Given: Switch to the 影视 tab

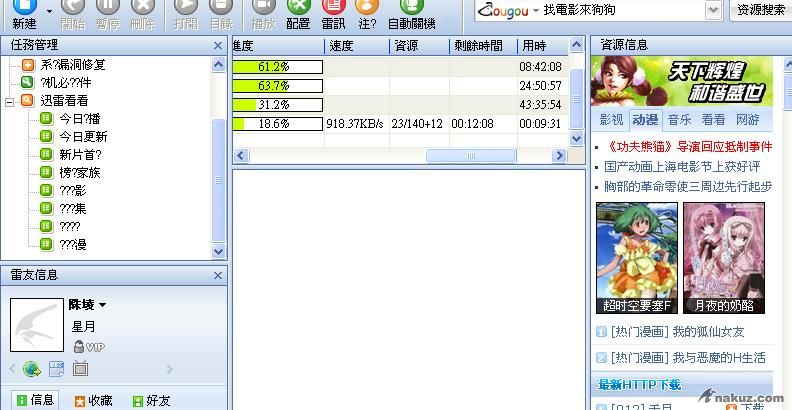Looking at the screenshot, I should [x=611, y=120].
